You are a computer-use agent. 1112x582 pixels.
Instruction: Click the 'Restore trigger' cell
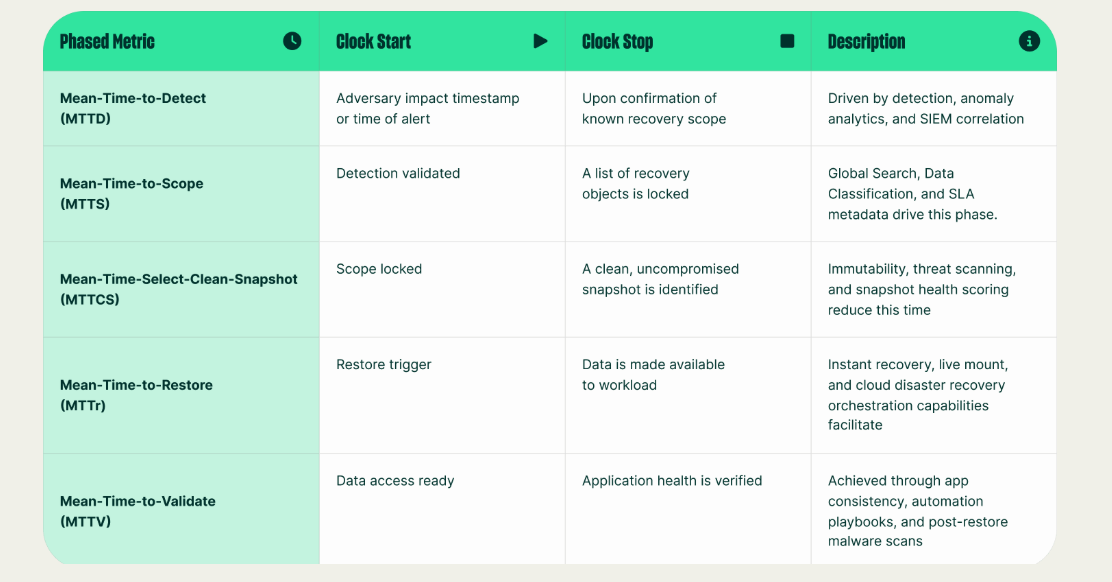click(x=384, y=364)
